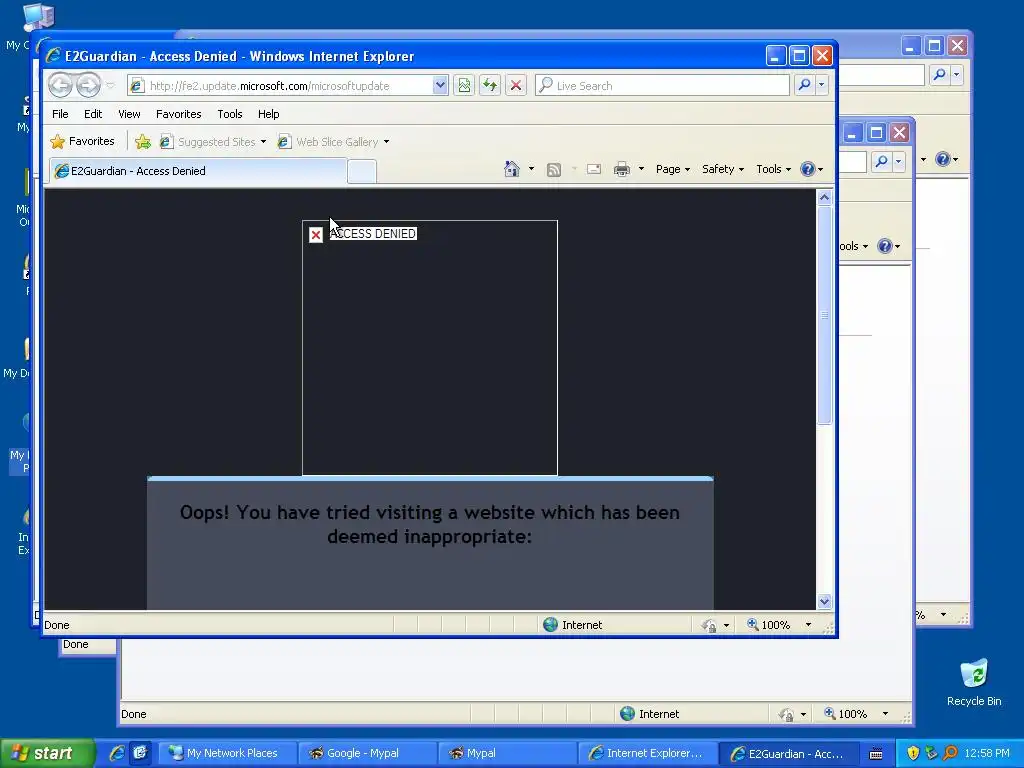Image resolution: width=1024 pixels, height=768 pixels.
Task: Launch Internet Explorer from Quick Launch
Action: pyautogui.click(x=117, y=753)
